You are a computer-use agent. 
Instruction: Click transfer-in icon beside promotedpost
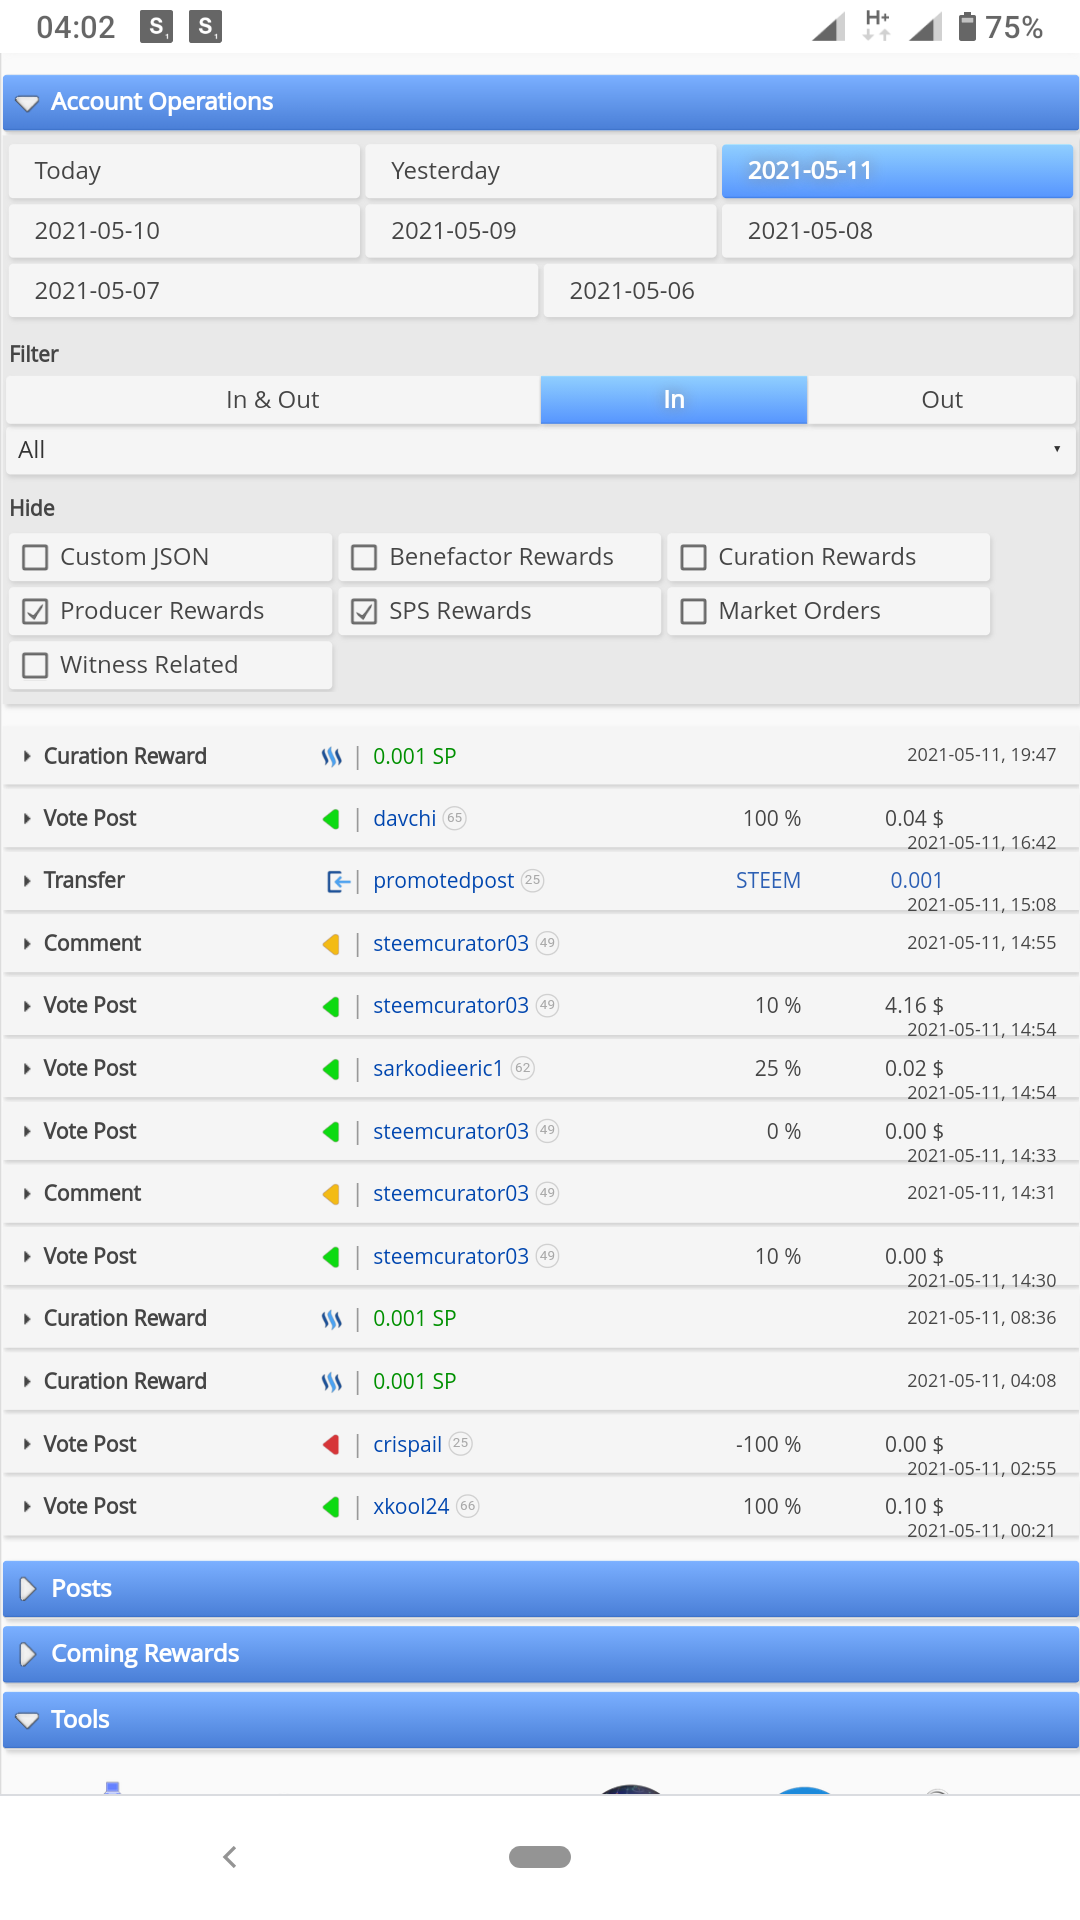click(x=338, y=881)
